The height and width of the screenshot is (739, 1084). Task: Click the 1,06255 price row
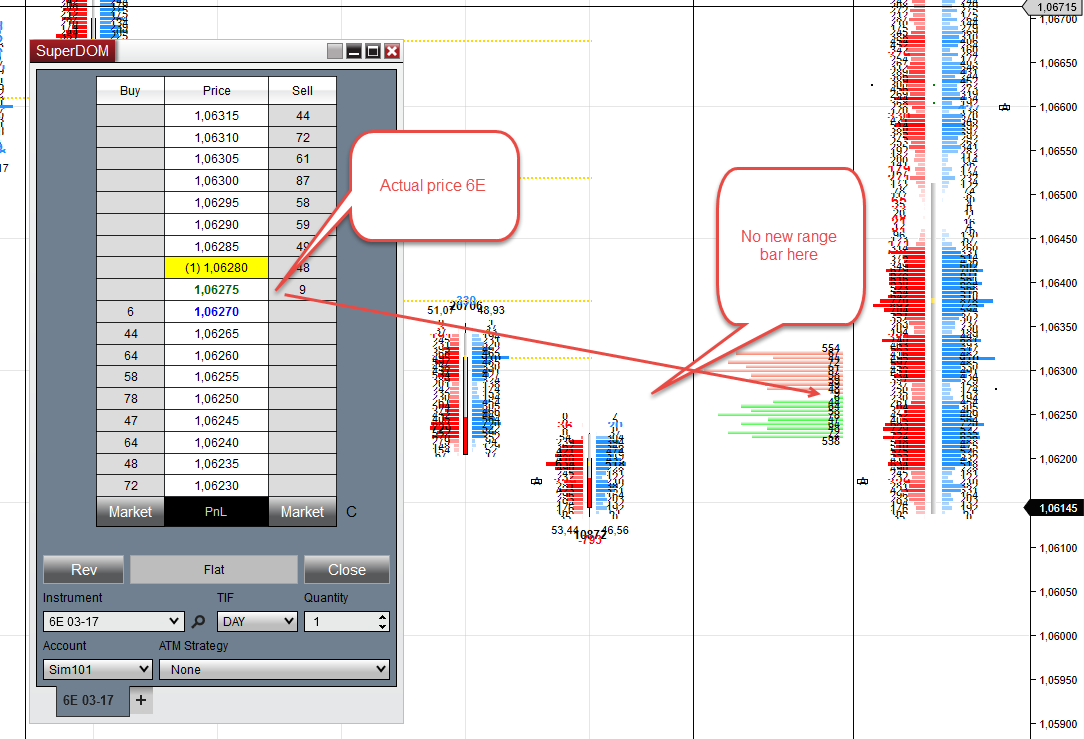point(216,377)
